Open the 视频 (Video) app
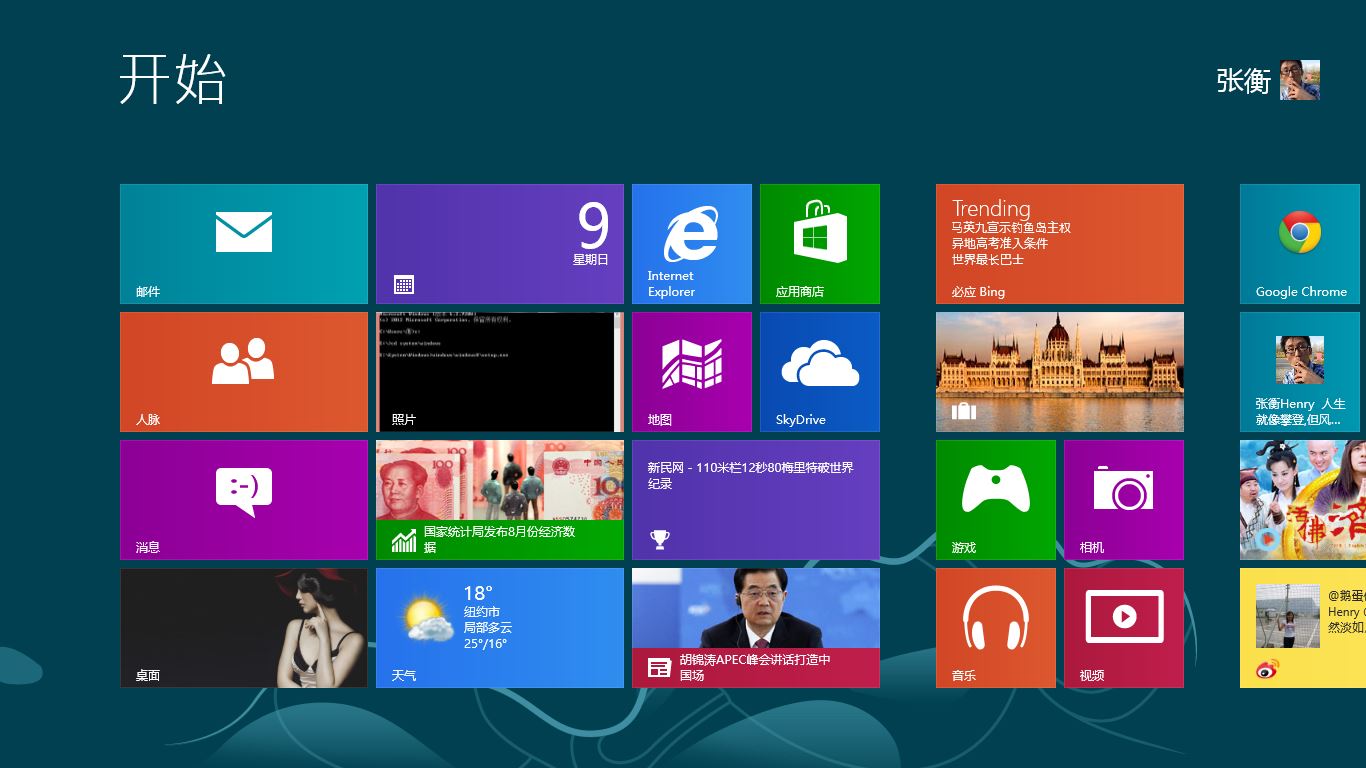The image size is (1366, 768). click(1124, 627)
